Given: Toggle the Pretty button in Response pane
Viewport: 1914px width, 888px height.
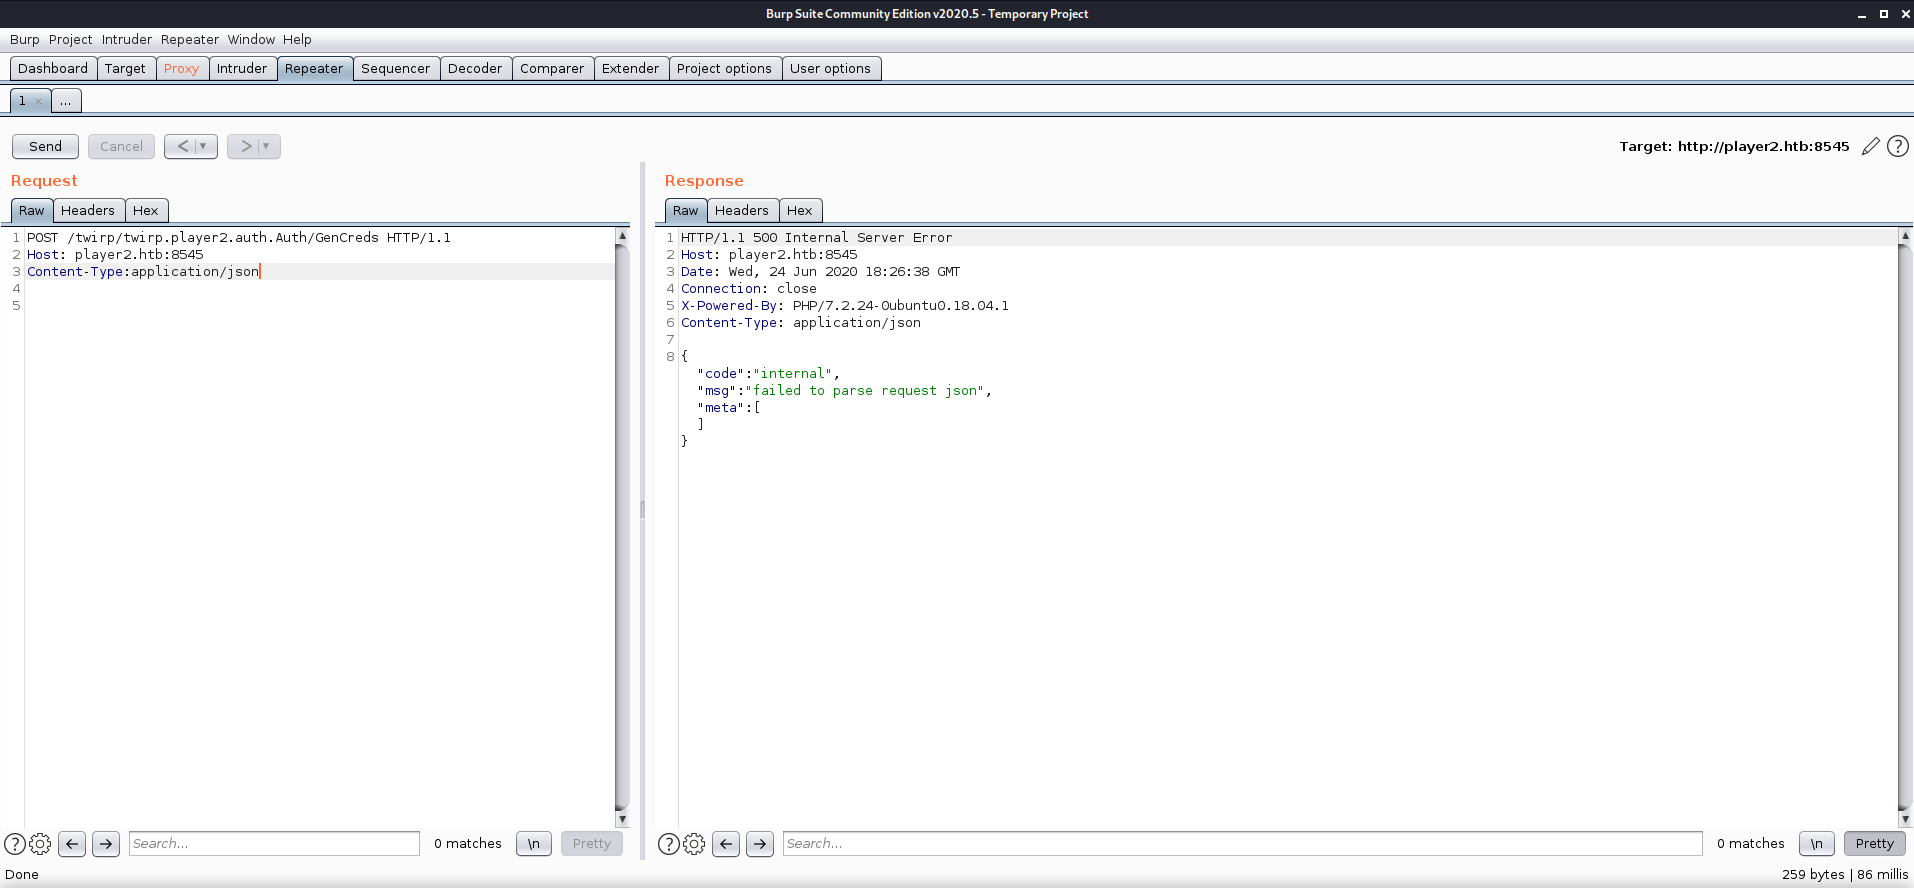Looking at the screenshot, I should click(x=1875, y=844).
